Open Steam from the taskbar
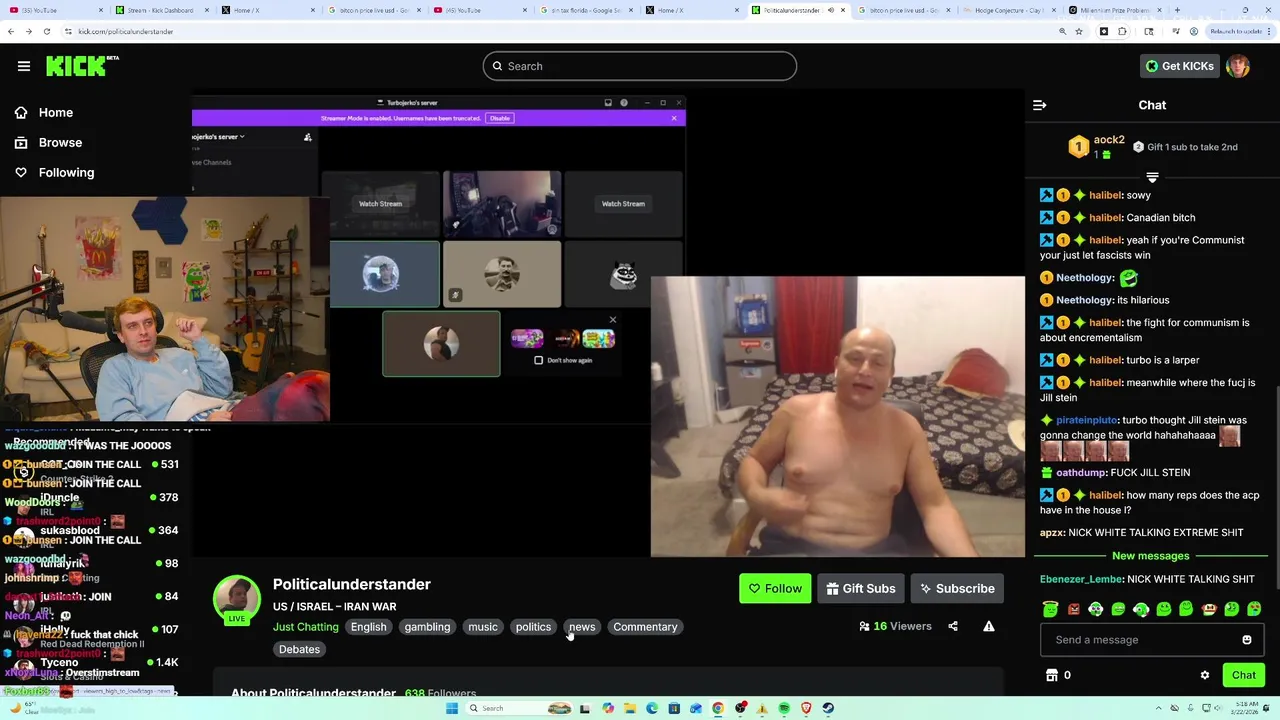 click(828, 708)
